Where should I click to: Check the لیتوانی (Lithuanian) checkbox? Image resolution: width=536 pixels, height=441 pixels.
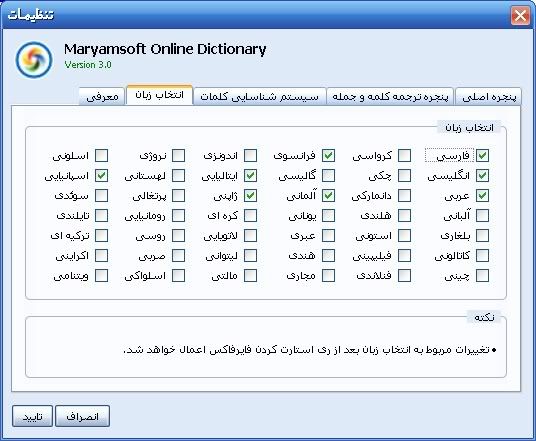pos(250,255)
